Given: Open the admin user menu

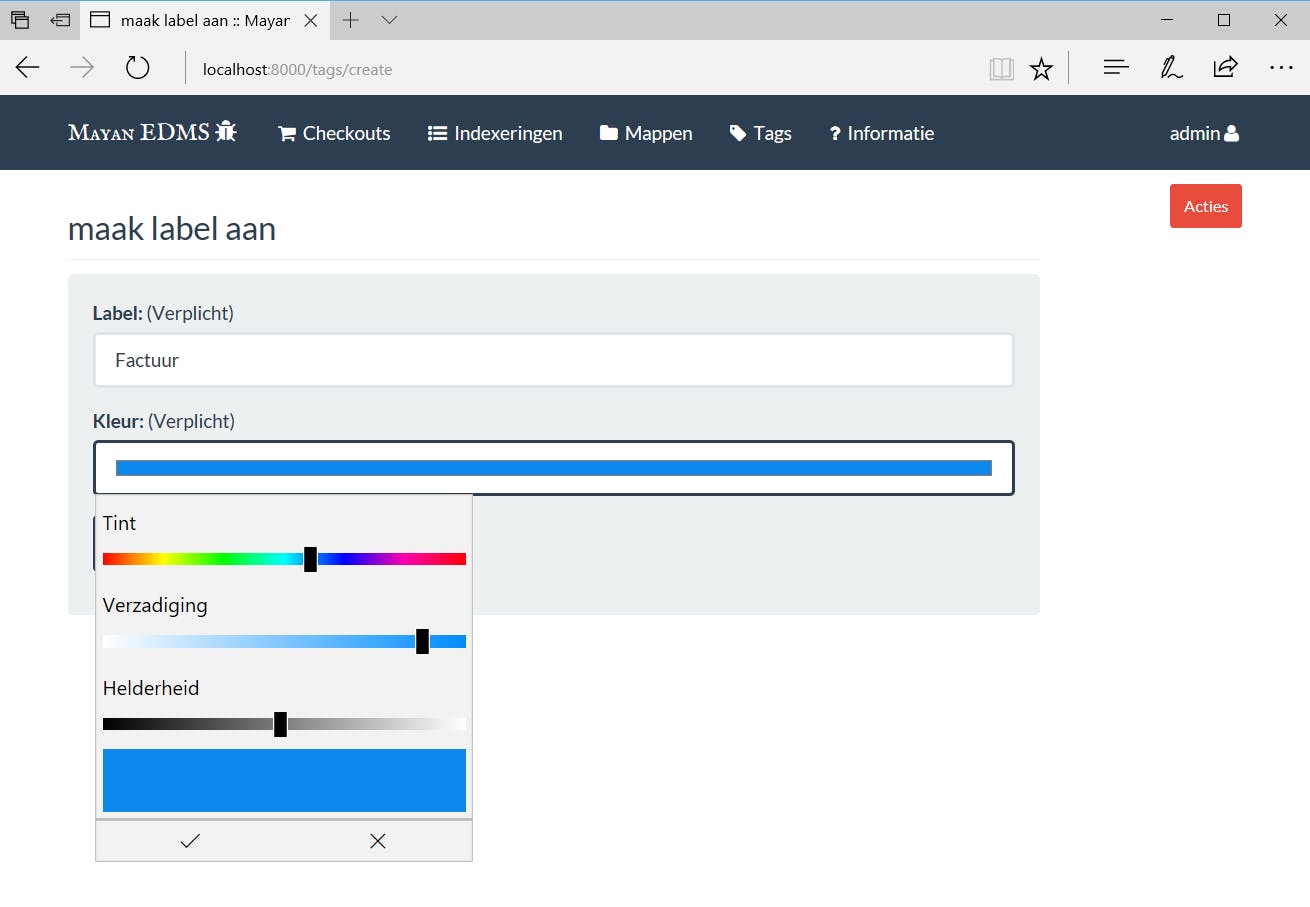Looking at the screenshot, I should coord(1205,133).
